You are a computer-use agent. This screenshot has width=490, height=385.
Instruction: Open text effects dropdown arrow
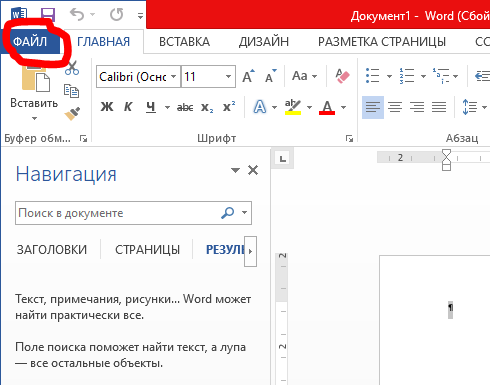coord(274,108)
